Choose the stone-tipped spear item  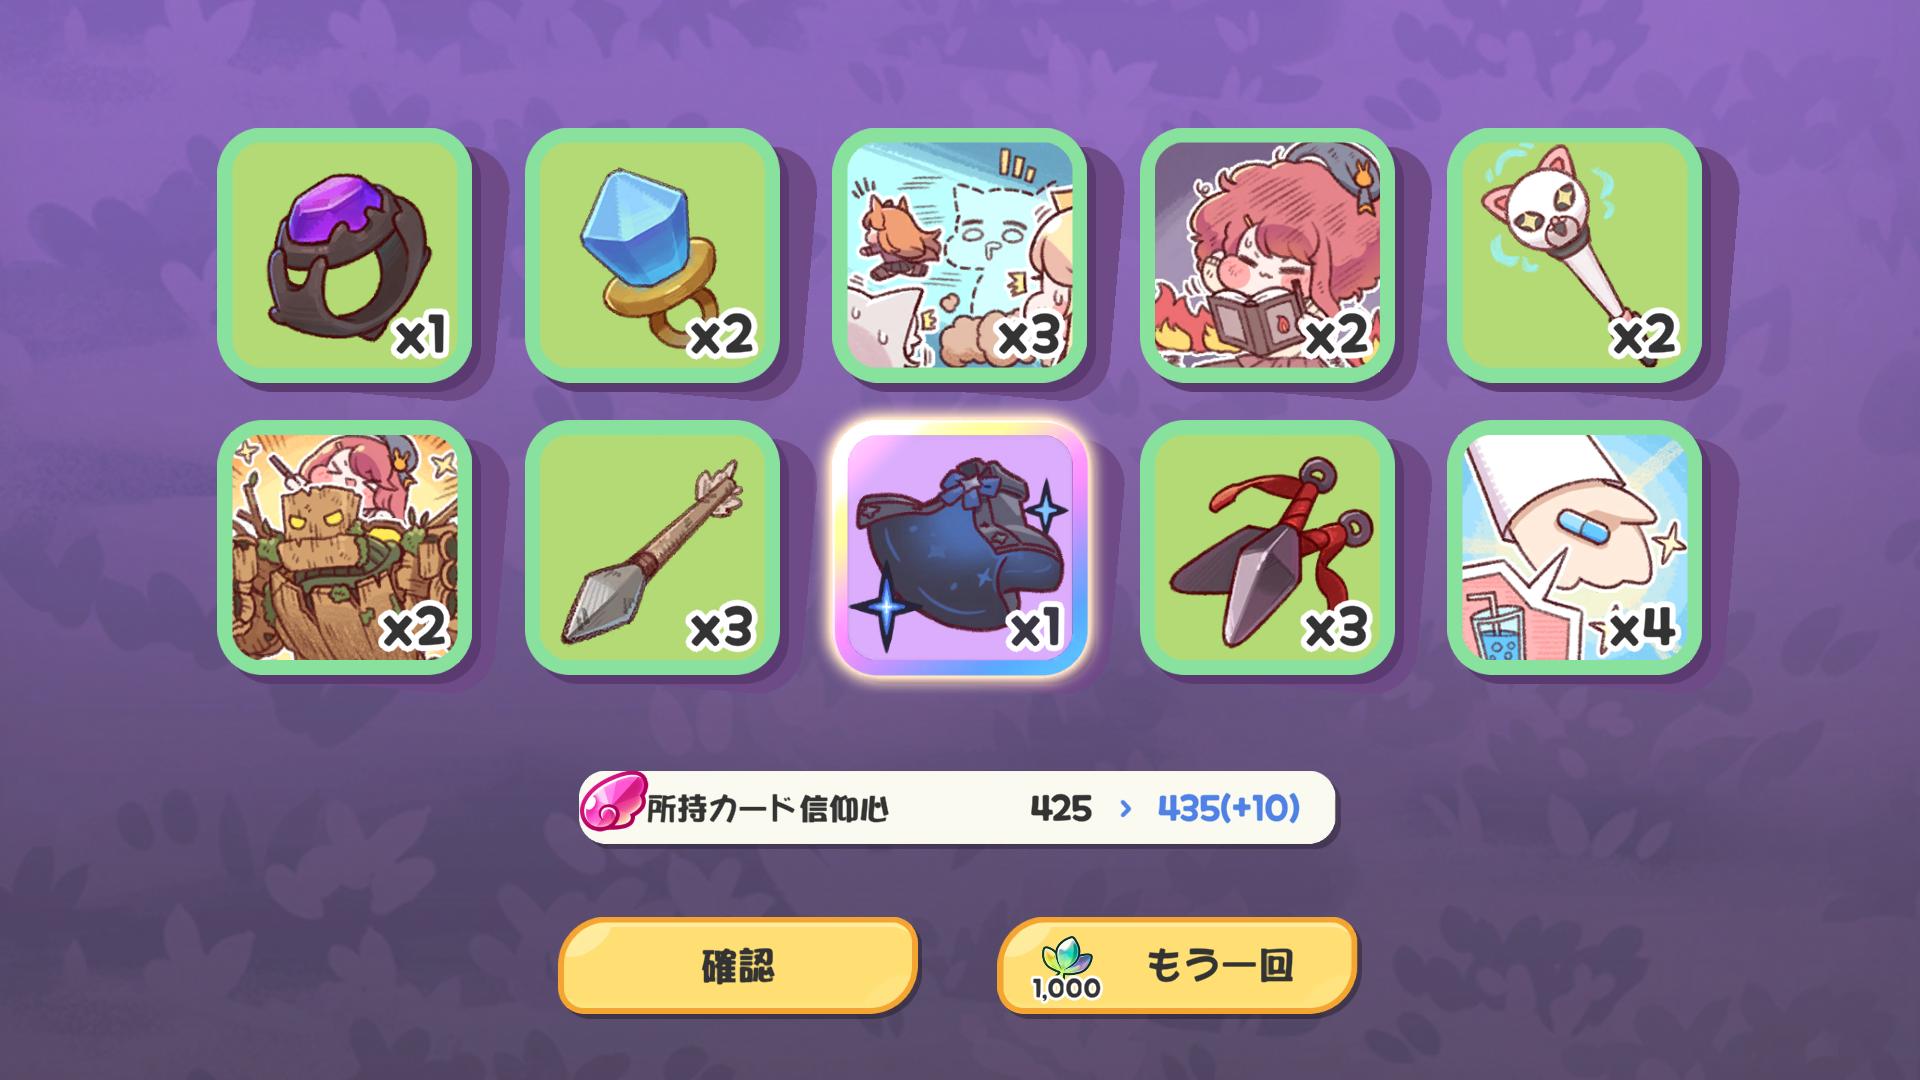click(x=652, y=547)
